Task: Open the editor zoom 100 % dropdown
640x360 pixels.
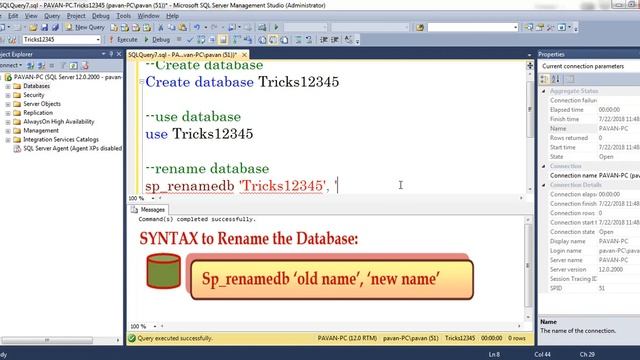Action: [x=153, y=198]
